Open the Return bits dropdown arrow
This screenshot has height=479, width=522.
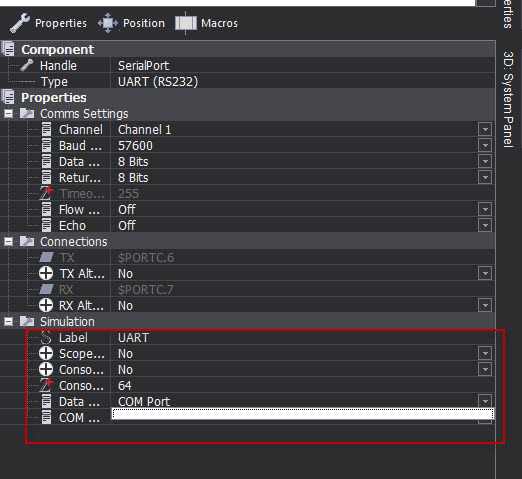485,177
